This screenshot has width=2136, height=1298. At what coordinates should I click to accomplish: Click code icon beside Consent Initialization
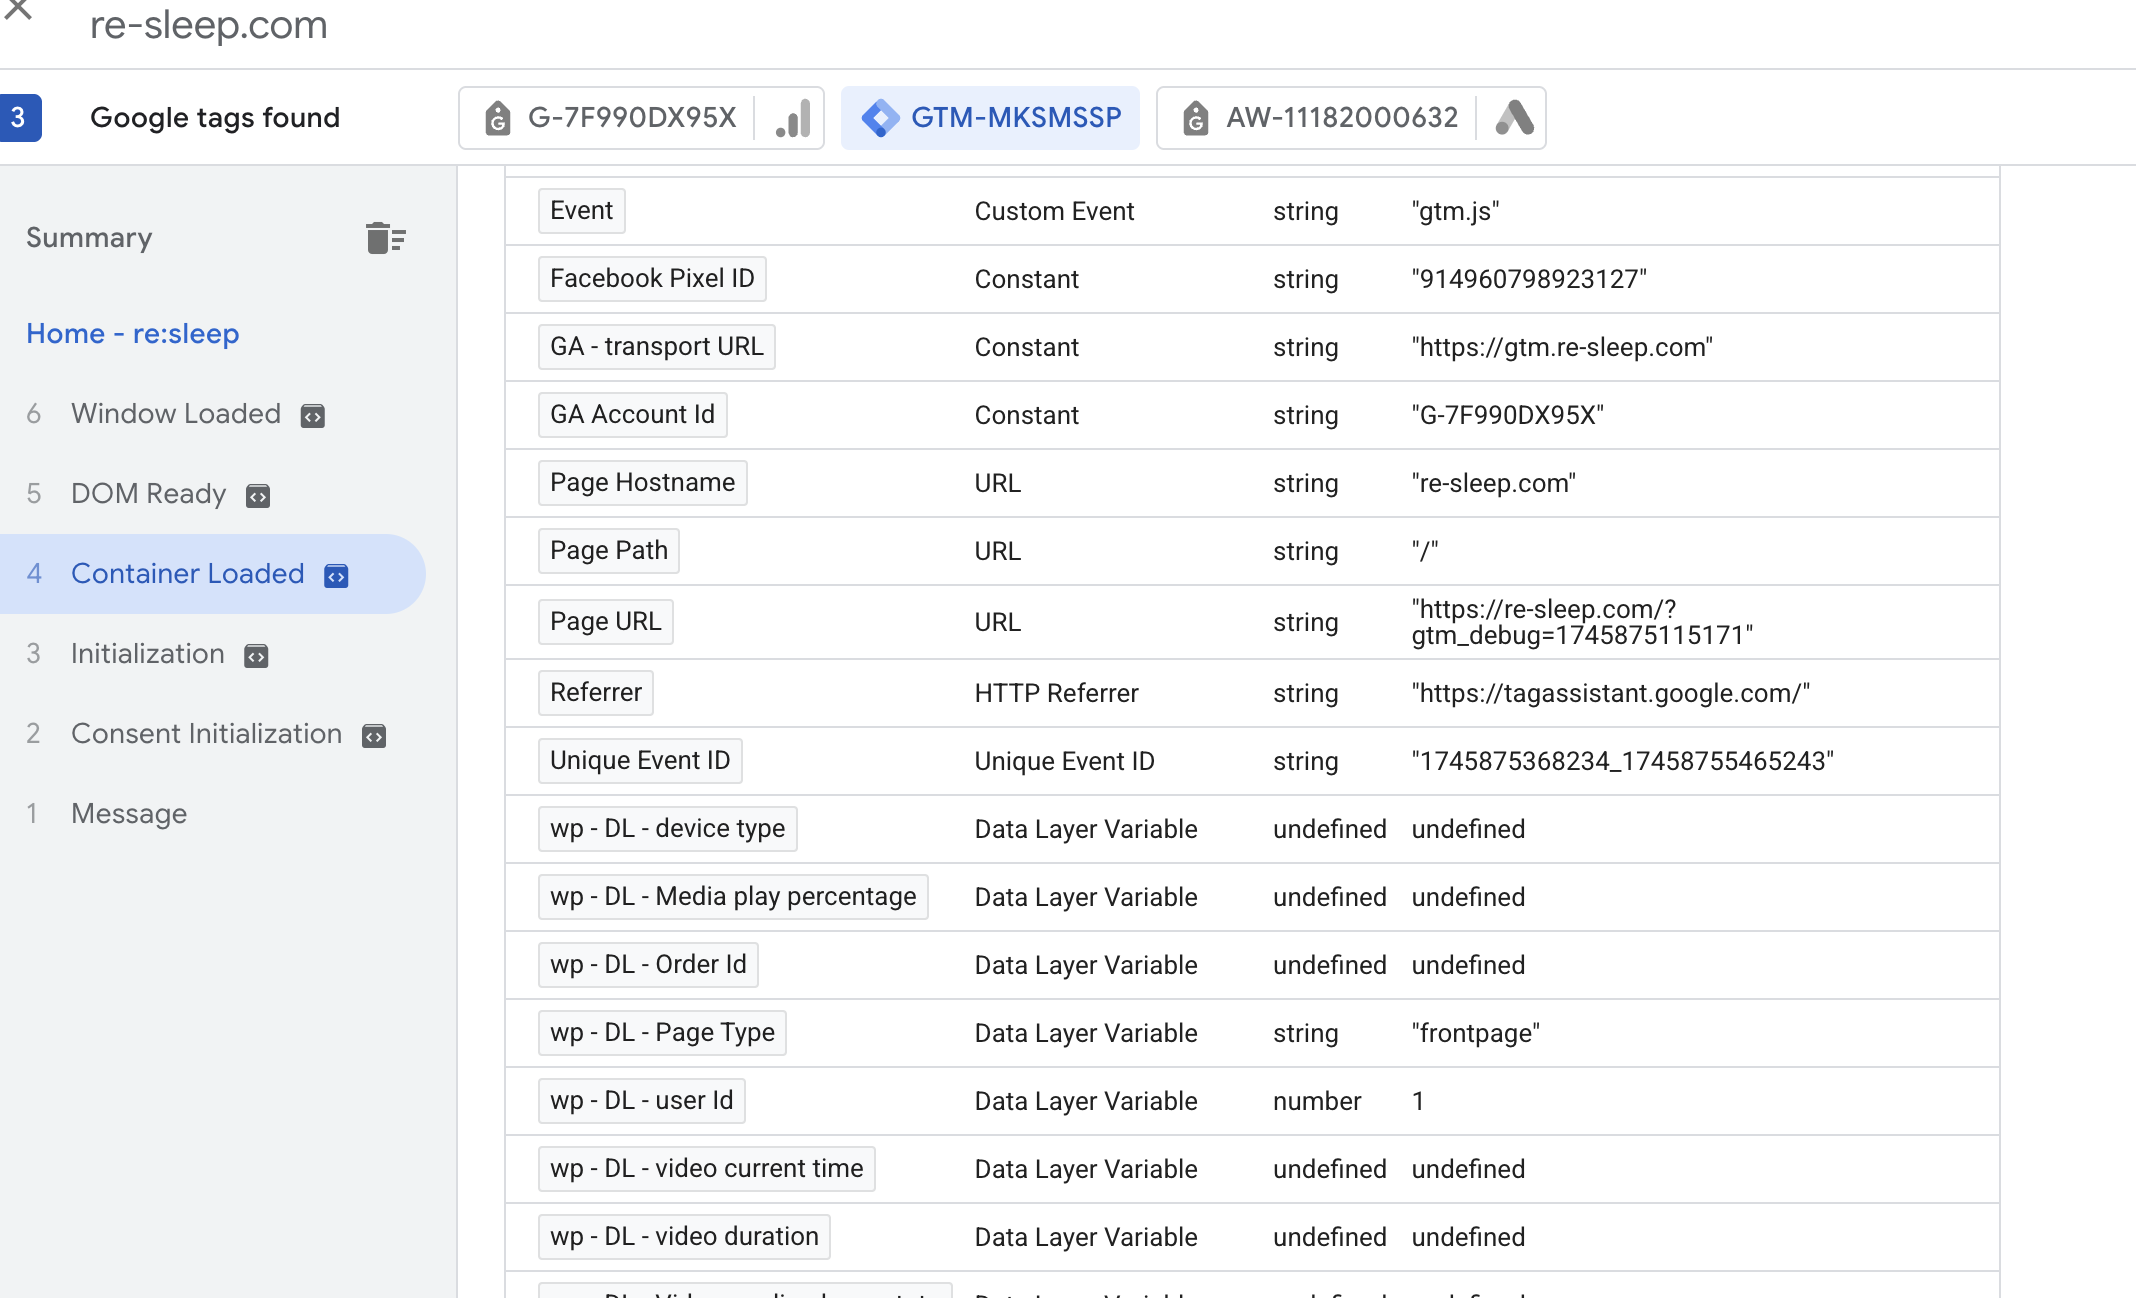(374, 735)
